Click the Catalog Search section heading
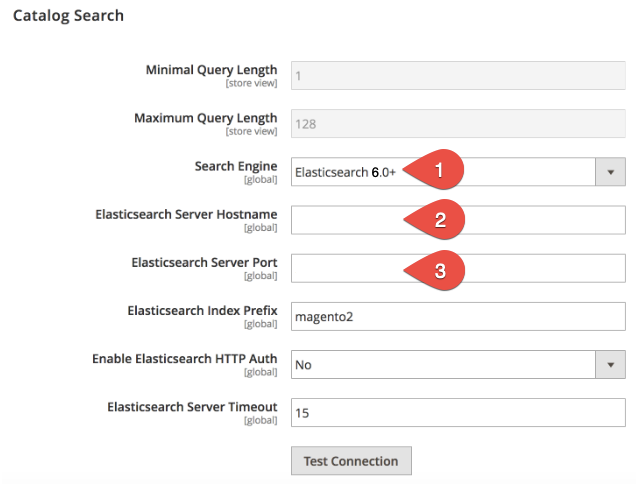Screen dimensions: 636x494 [x=68, y=17]
